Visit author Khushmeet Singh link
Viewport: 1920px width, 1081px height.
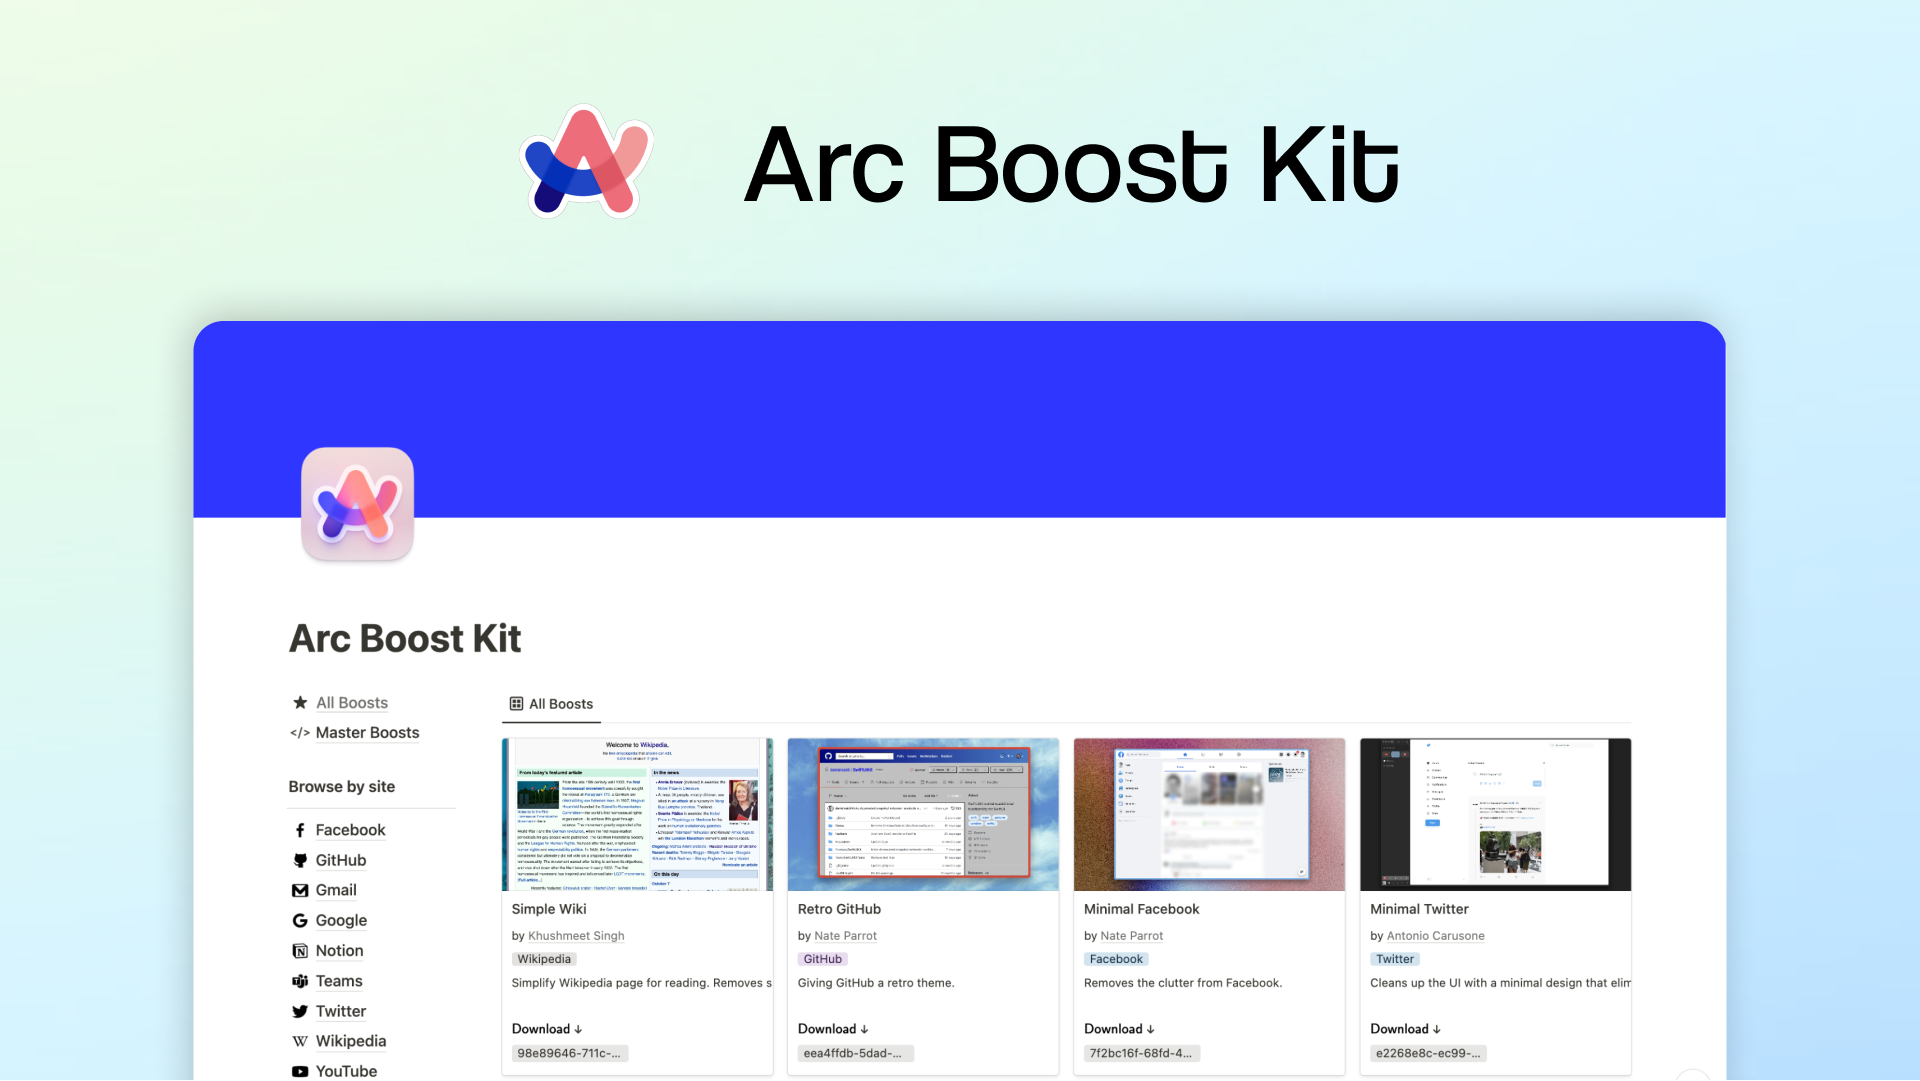(576, 936)
